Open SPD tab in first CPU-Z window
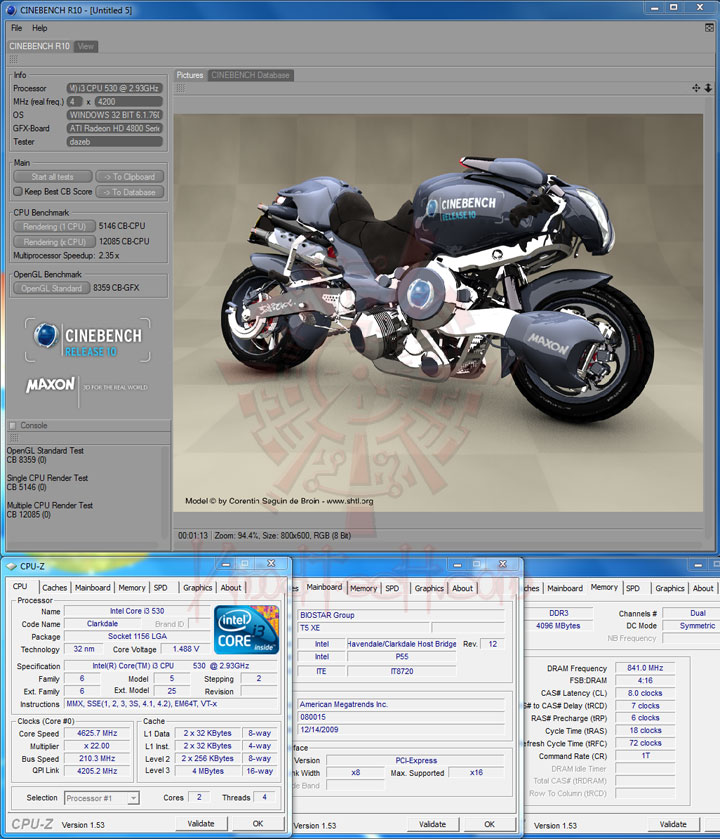720x839 pixels. coord(160,588)
